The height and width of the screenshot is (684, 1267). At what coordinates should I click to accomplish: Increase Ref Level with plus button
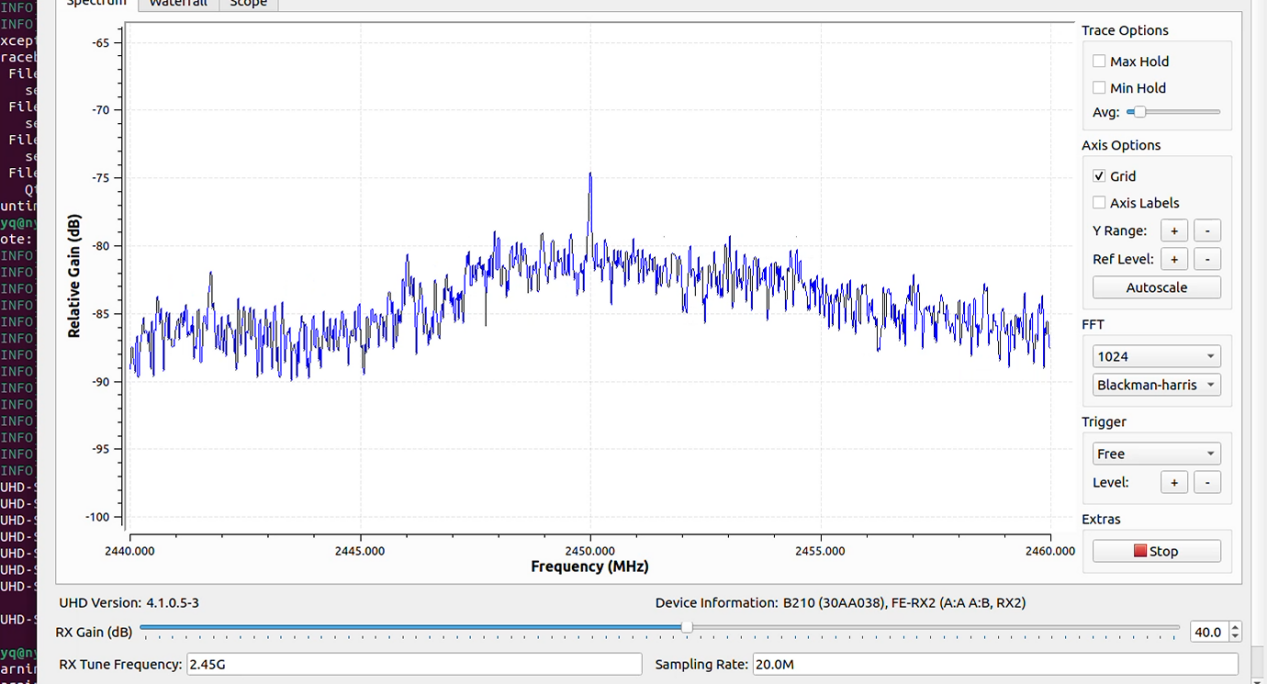tap(1174, 259)
